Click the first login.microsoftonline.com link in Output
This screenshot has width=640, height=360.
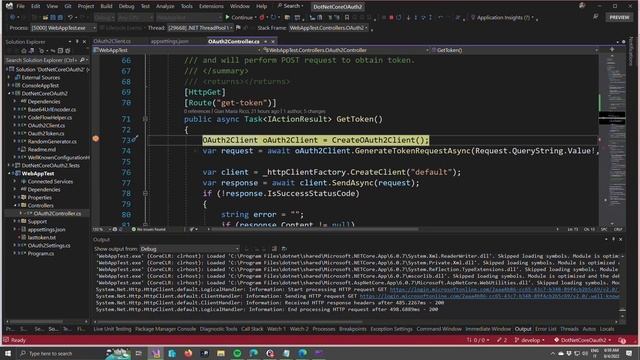coord(504,289)
